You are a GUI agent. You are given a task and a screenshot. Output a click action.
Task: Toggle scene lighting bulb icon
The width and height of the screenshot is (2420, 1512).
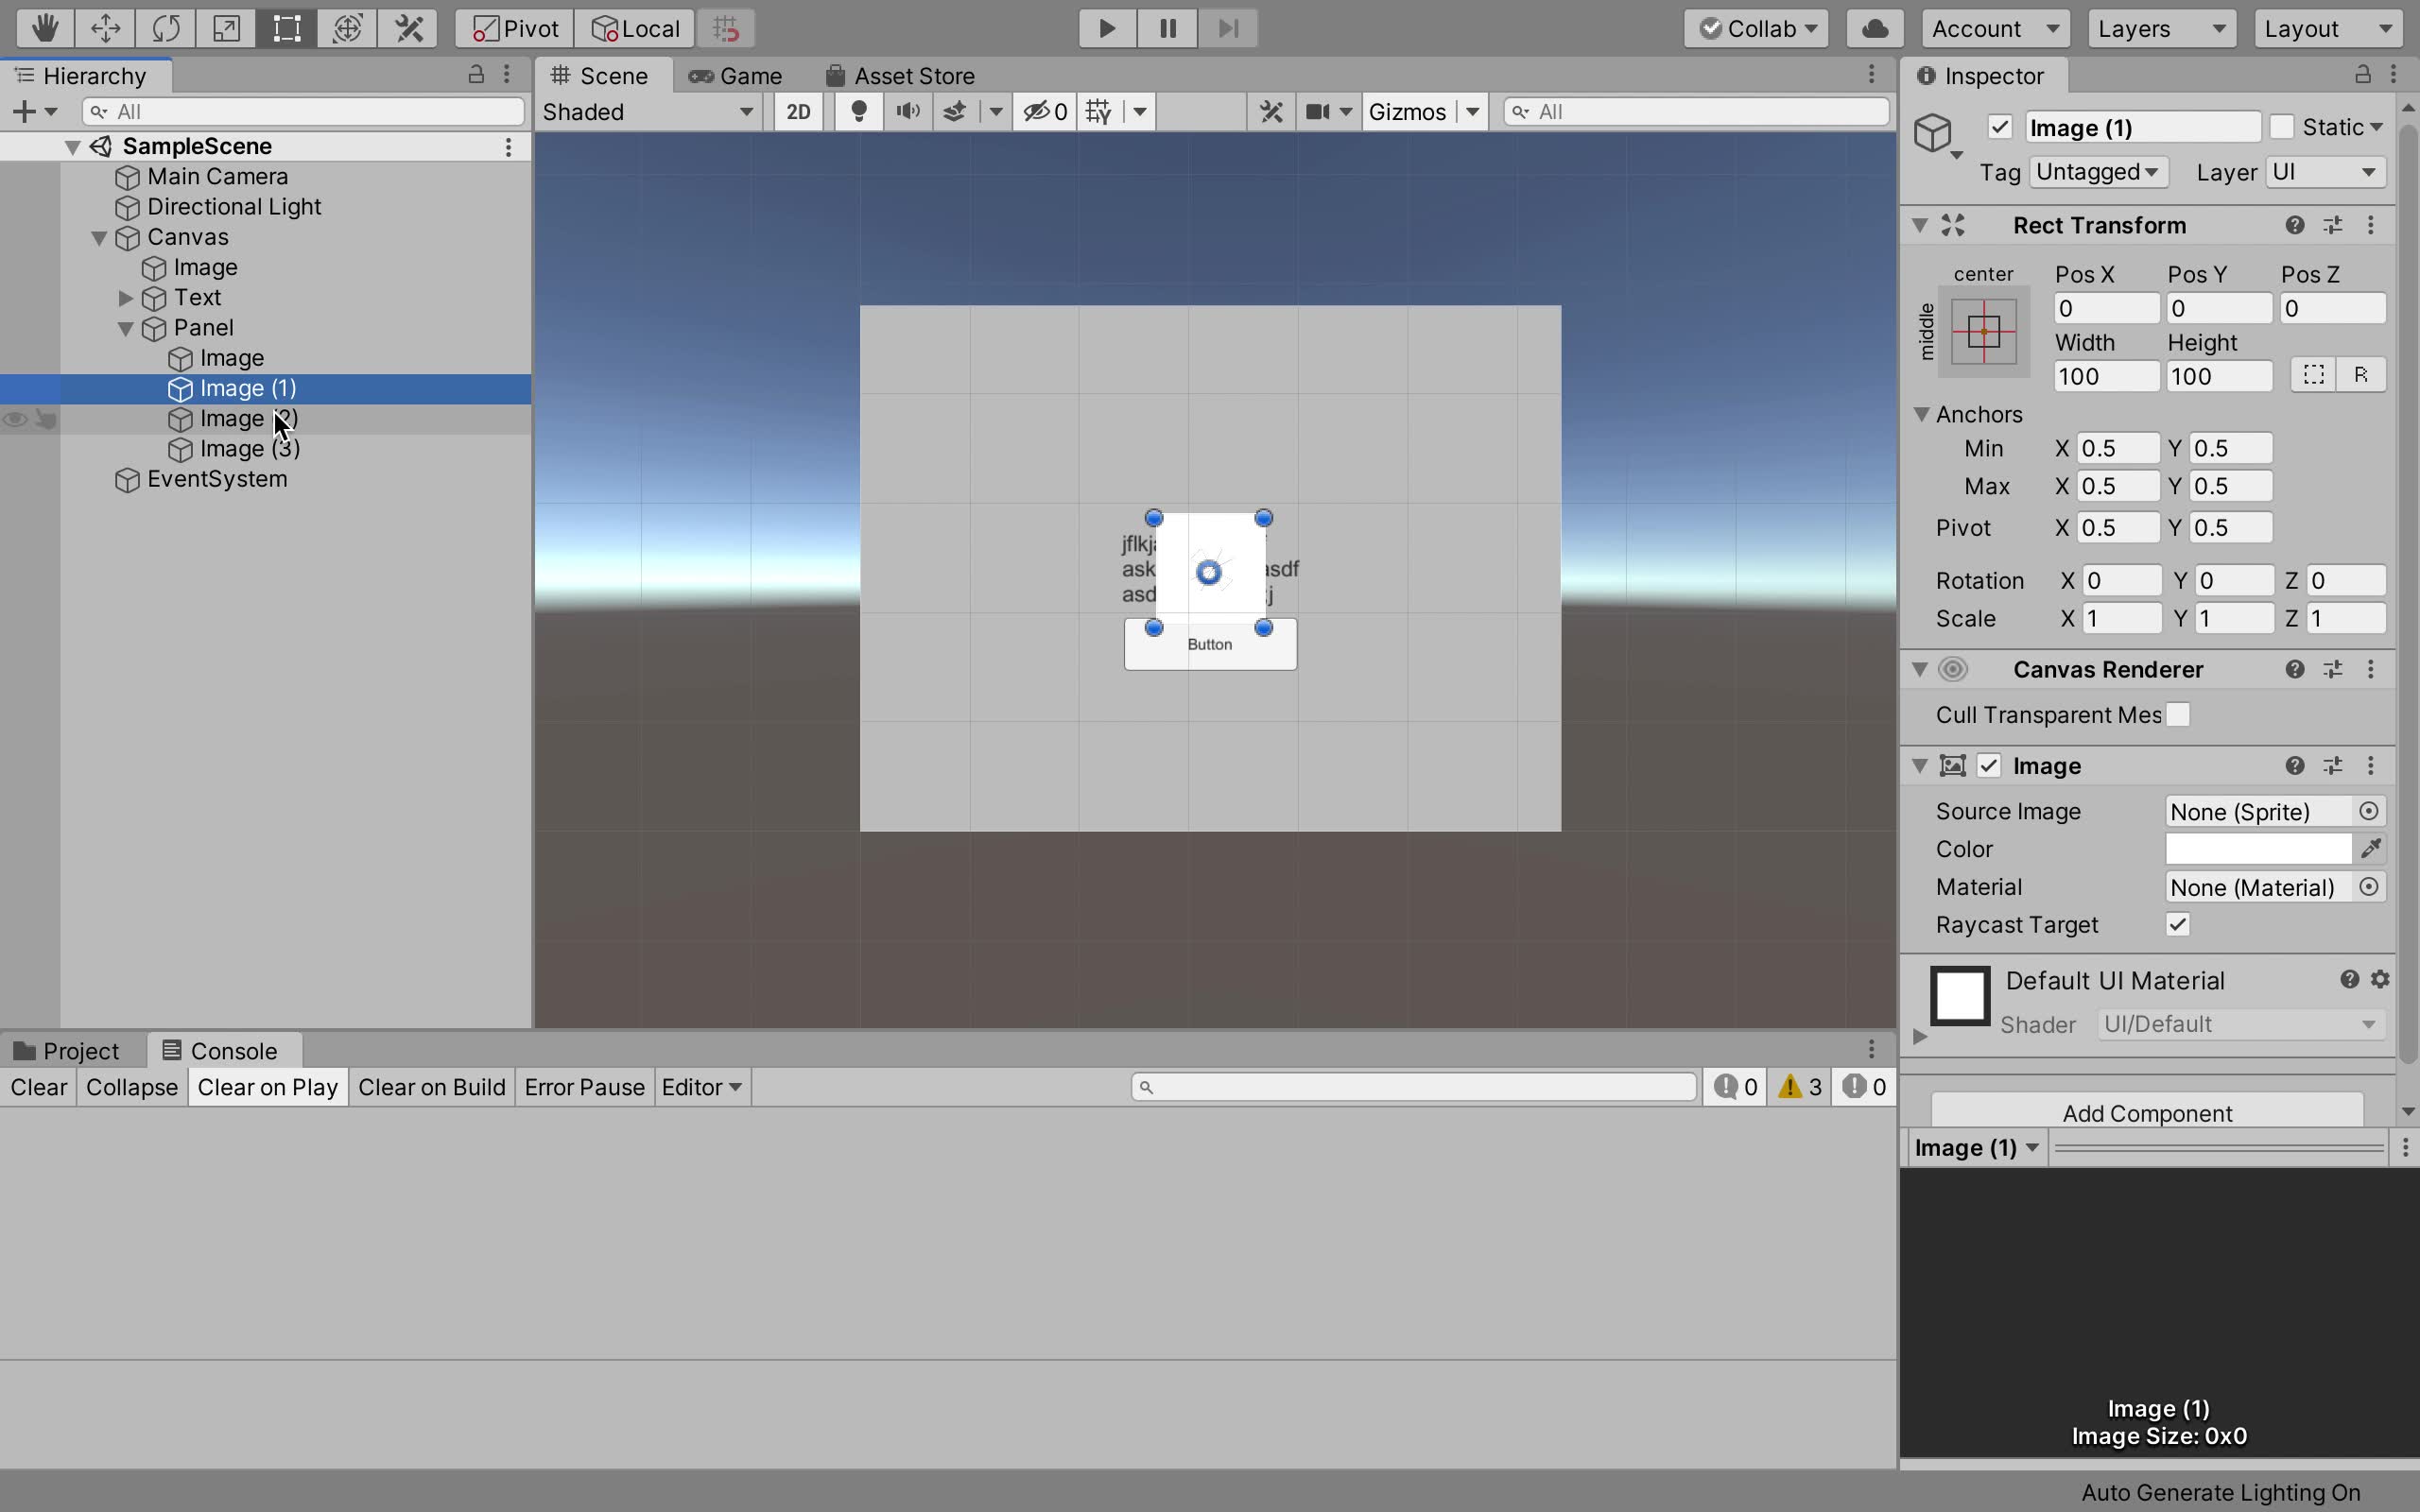coord(858,111)
